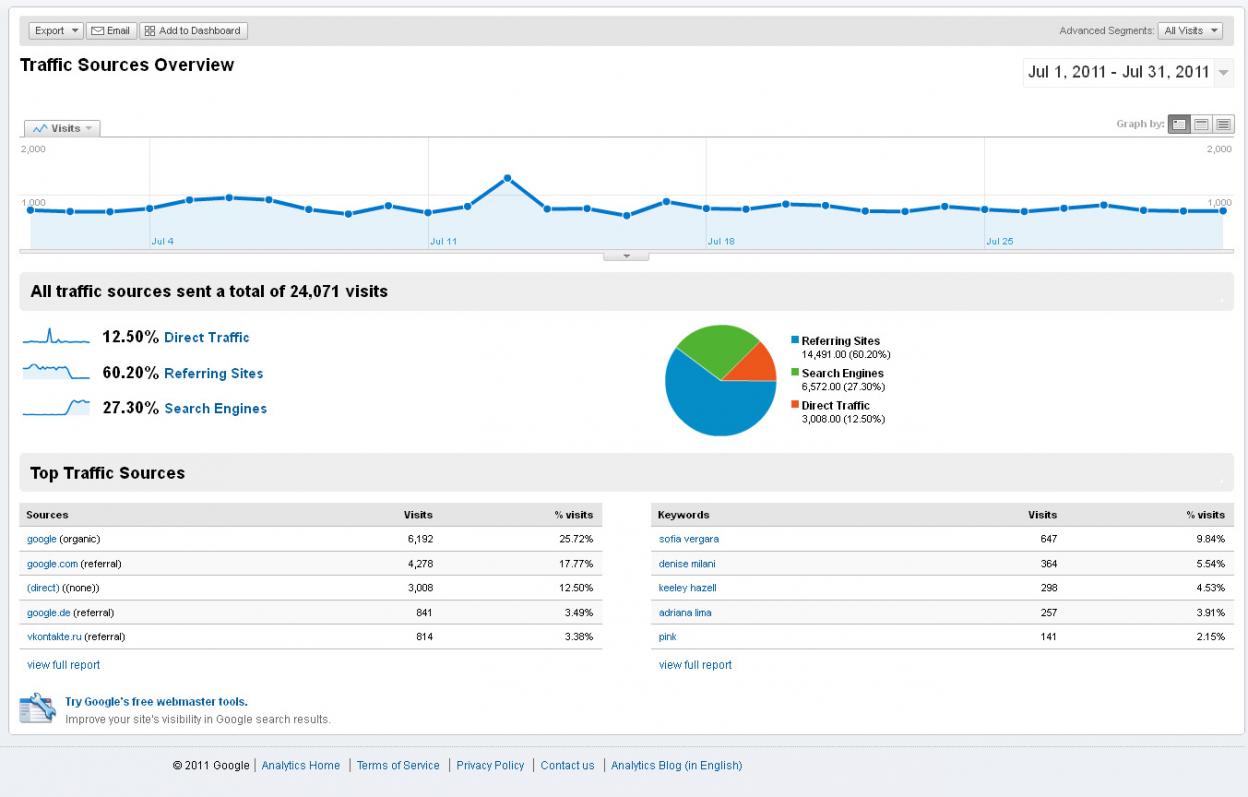Image resolution: width=1248 pixels, height=797 pixels.
Task: Open keyword denise milani
Action: (687, 564)
